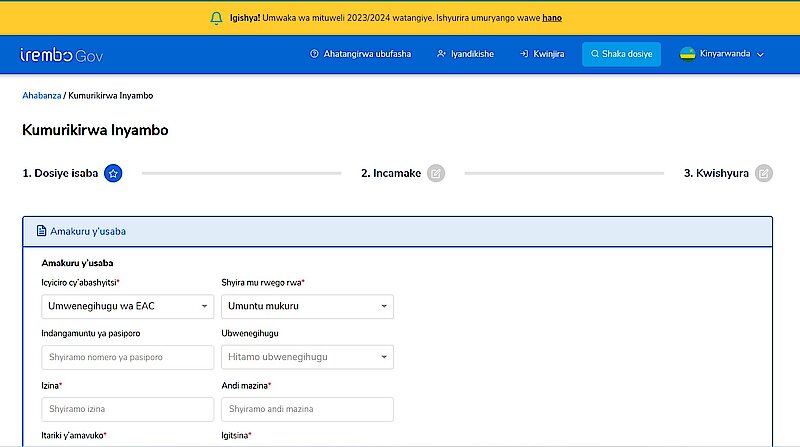Go to Ahabanza breadcrumb link

click(41, 95)
